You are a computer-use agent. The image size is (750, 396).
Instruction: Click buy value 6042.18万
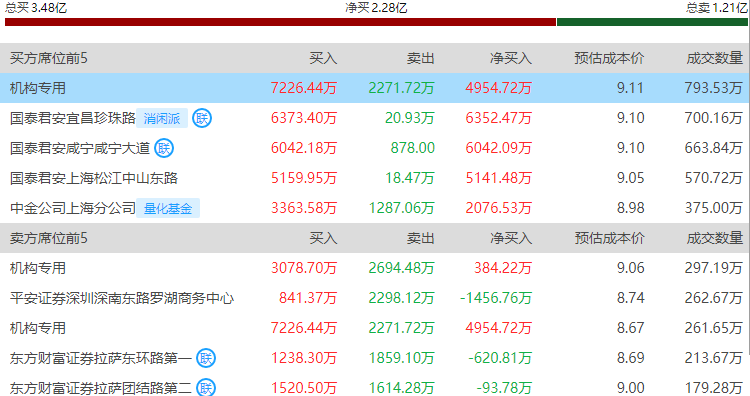point(304,148)
